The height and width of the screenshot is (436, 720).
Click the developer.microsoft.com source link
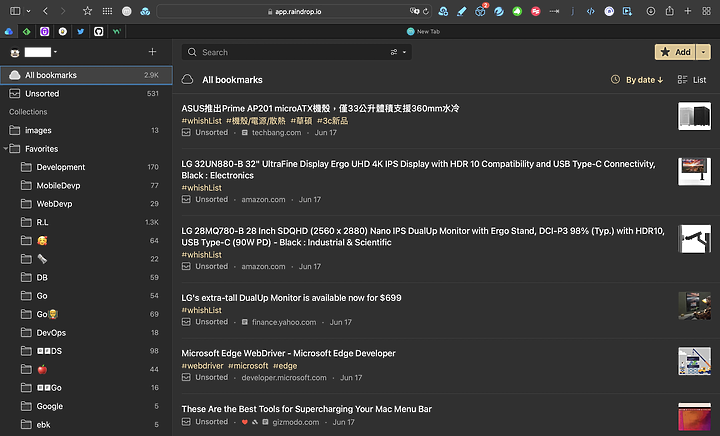coord(284,378)
